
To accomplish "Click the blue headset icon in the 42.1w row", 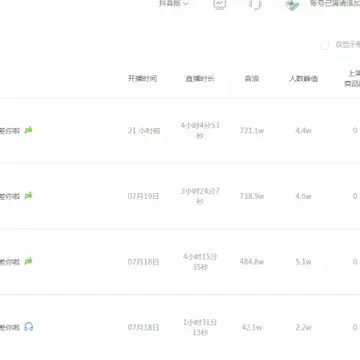I will pos(29,327).
